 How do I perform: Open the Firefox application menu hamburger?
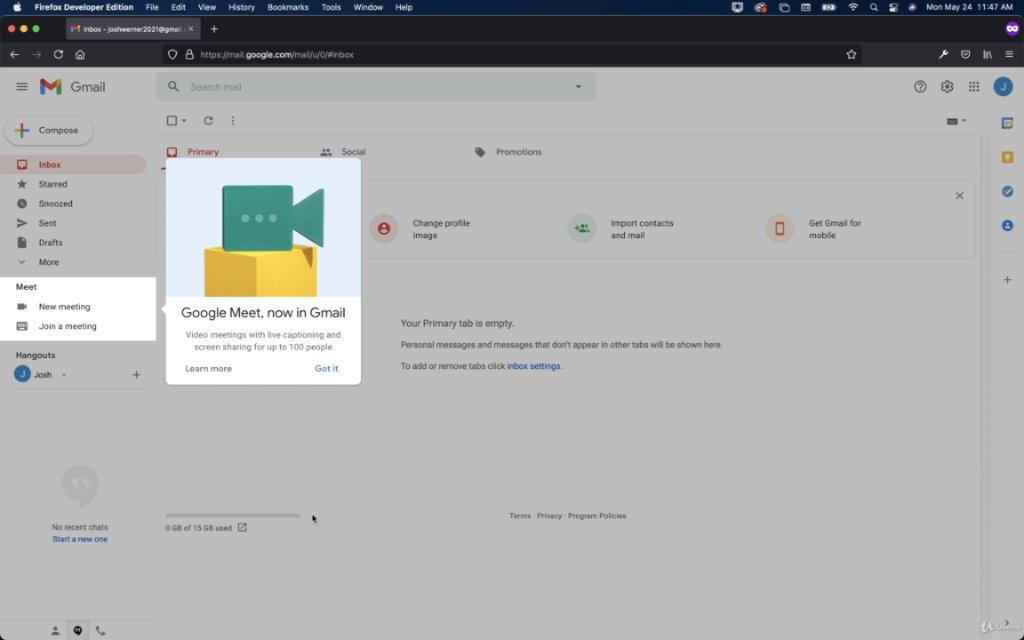pyautogui.click(x=1010, y=55)
